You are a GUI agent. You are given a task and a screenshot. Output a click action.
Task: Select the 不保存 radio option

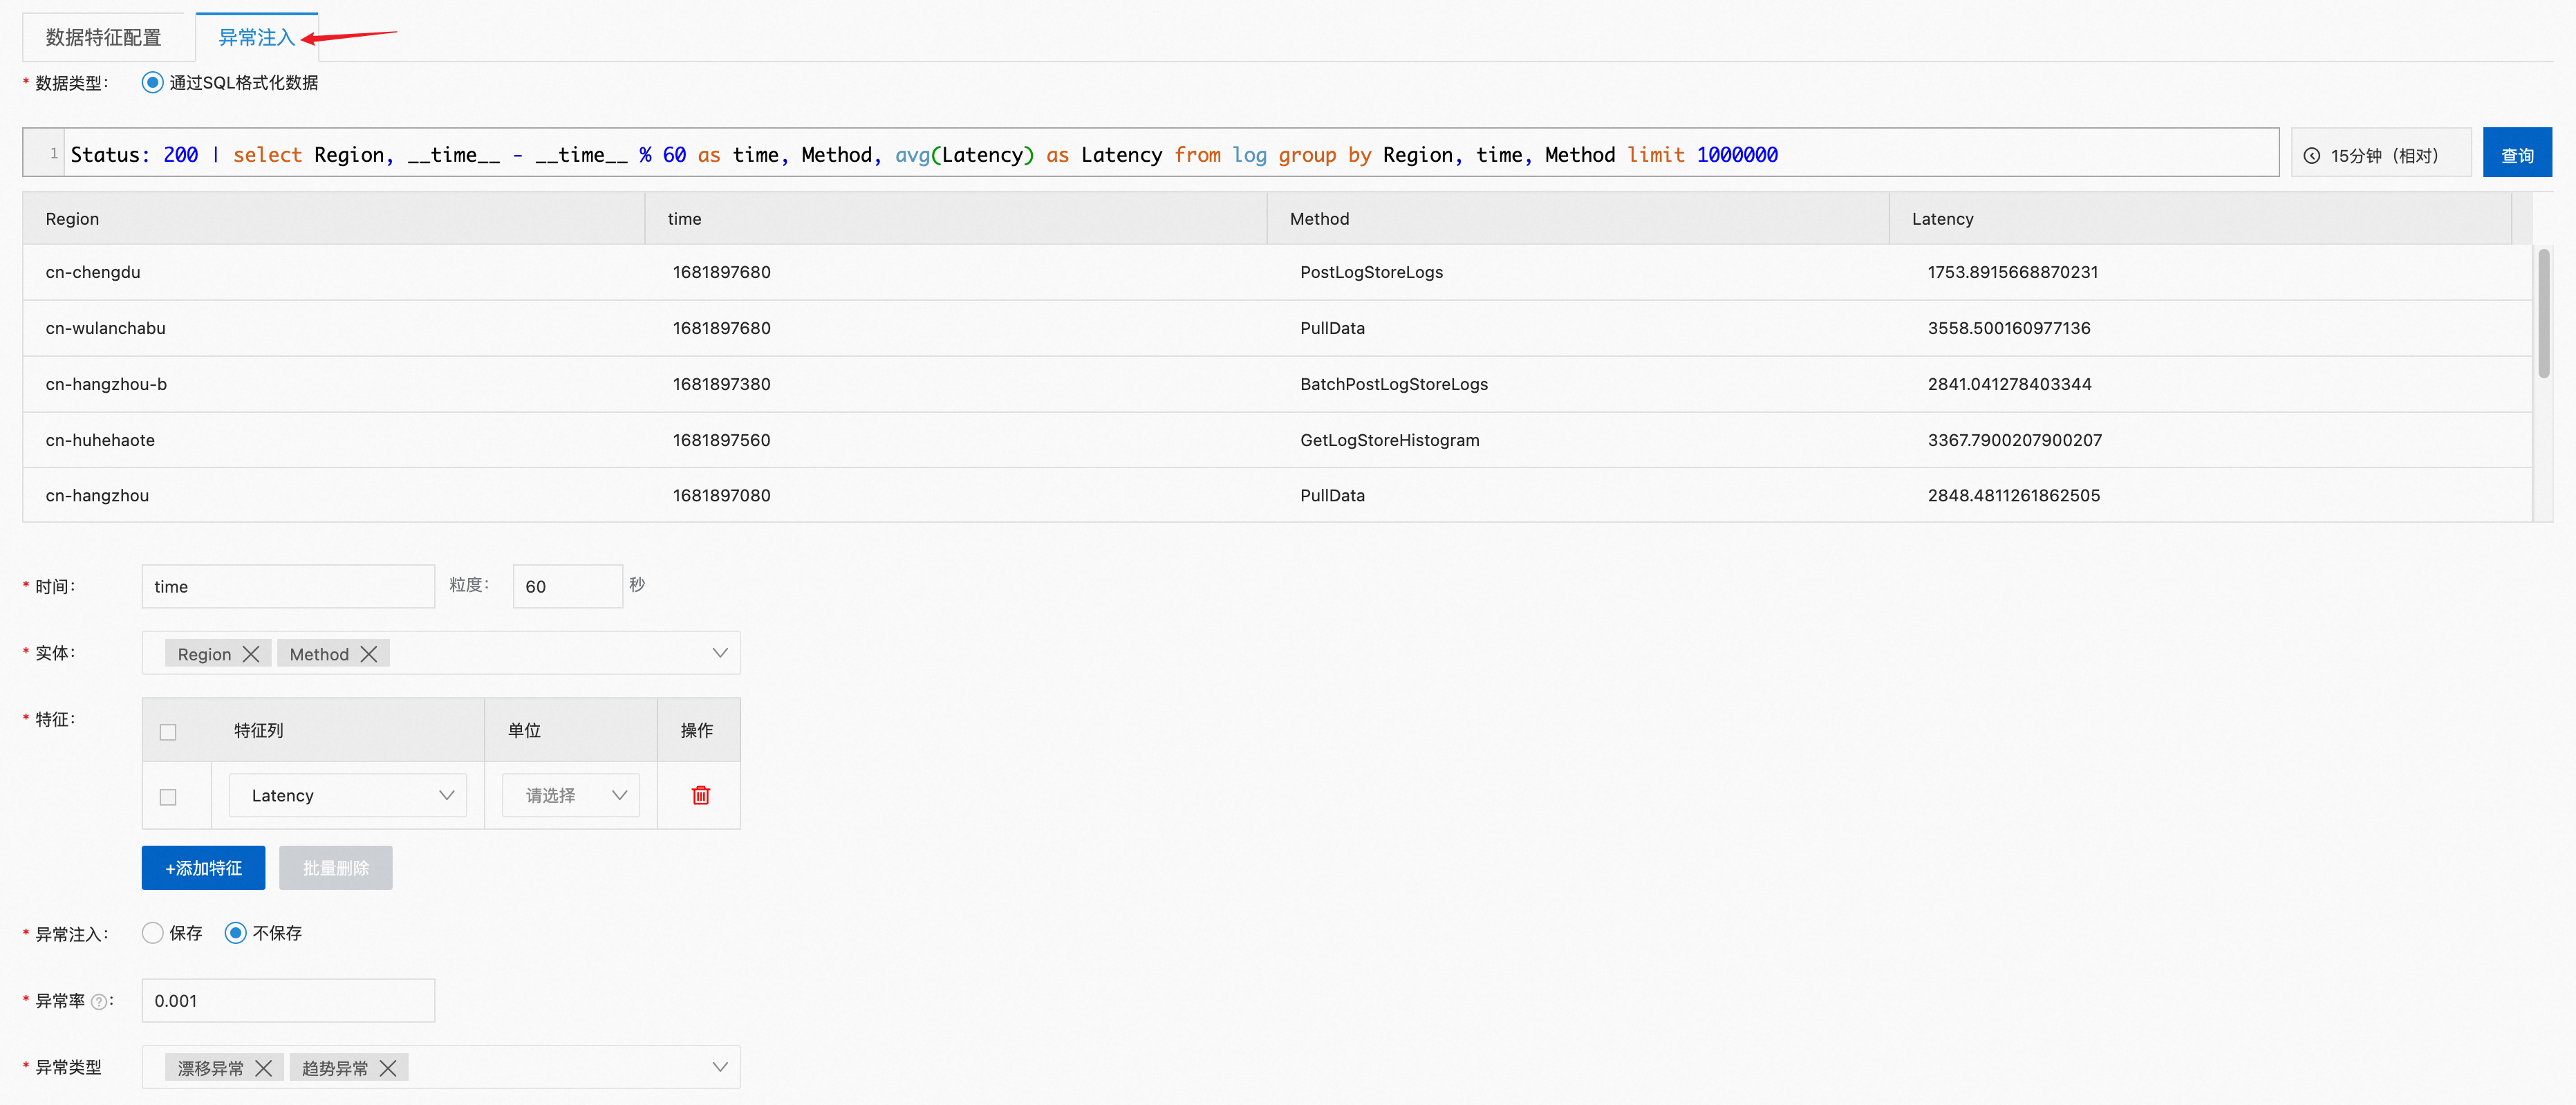(x=236, y=933)
